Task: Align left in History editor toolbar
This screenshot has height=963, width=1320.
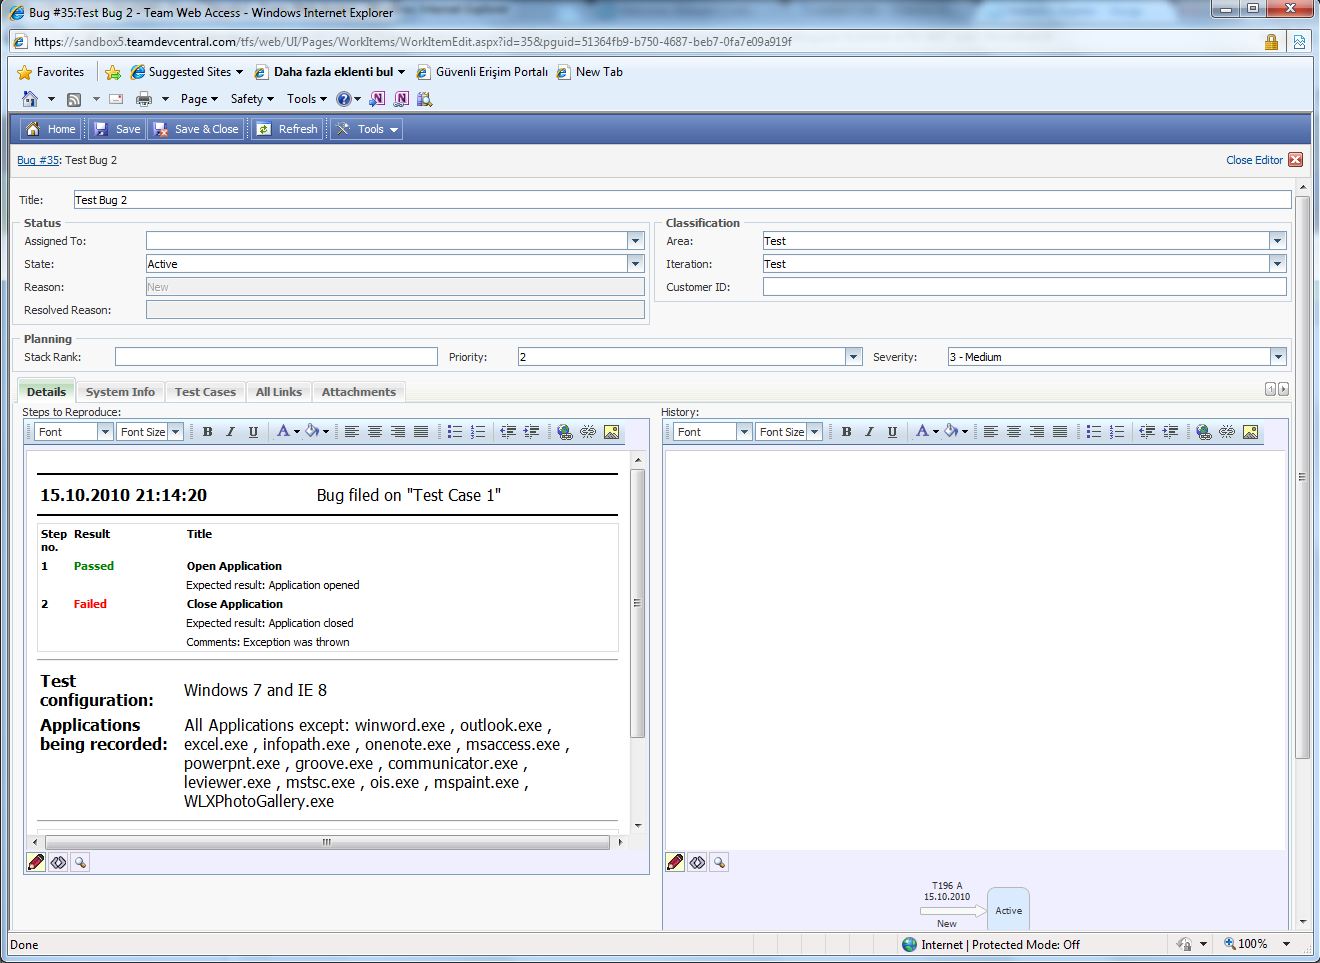Action: coord(991,432)
